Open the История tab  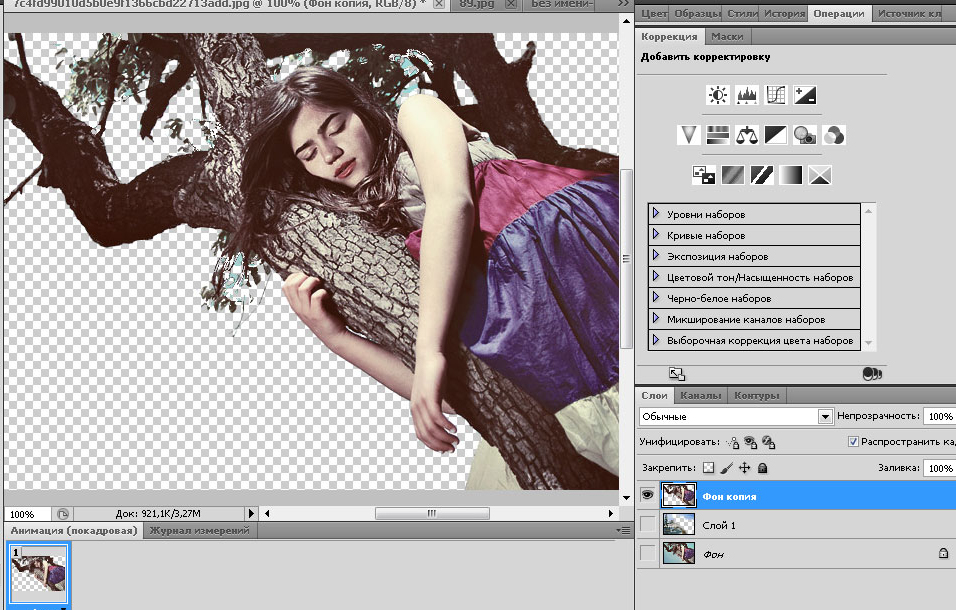(785, 13)
